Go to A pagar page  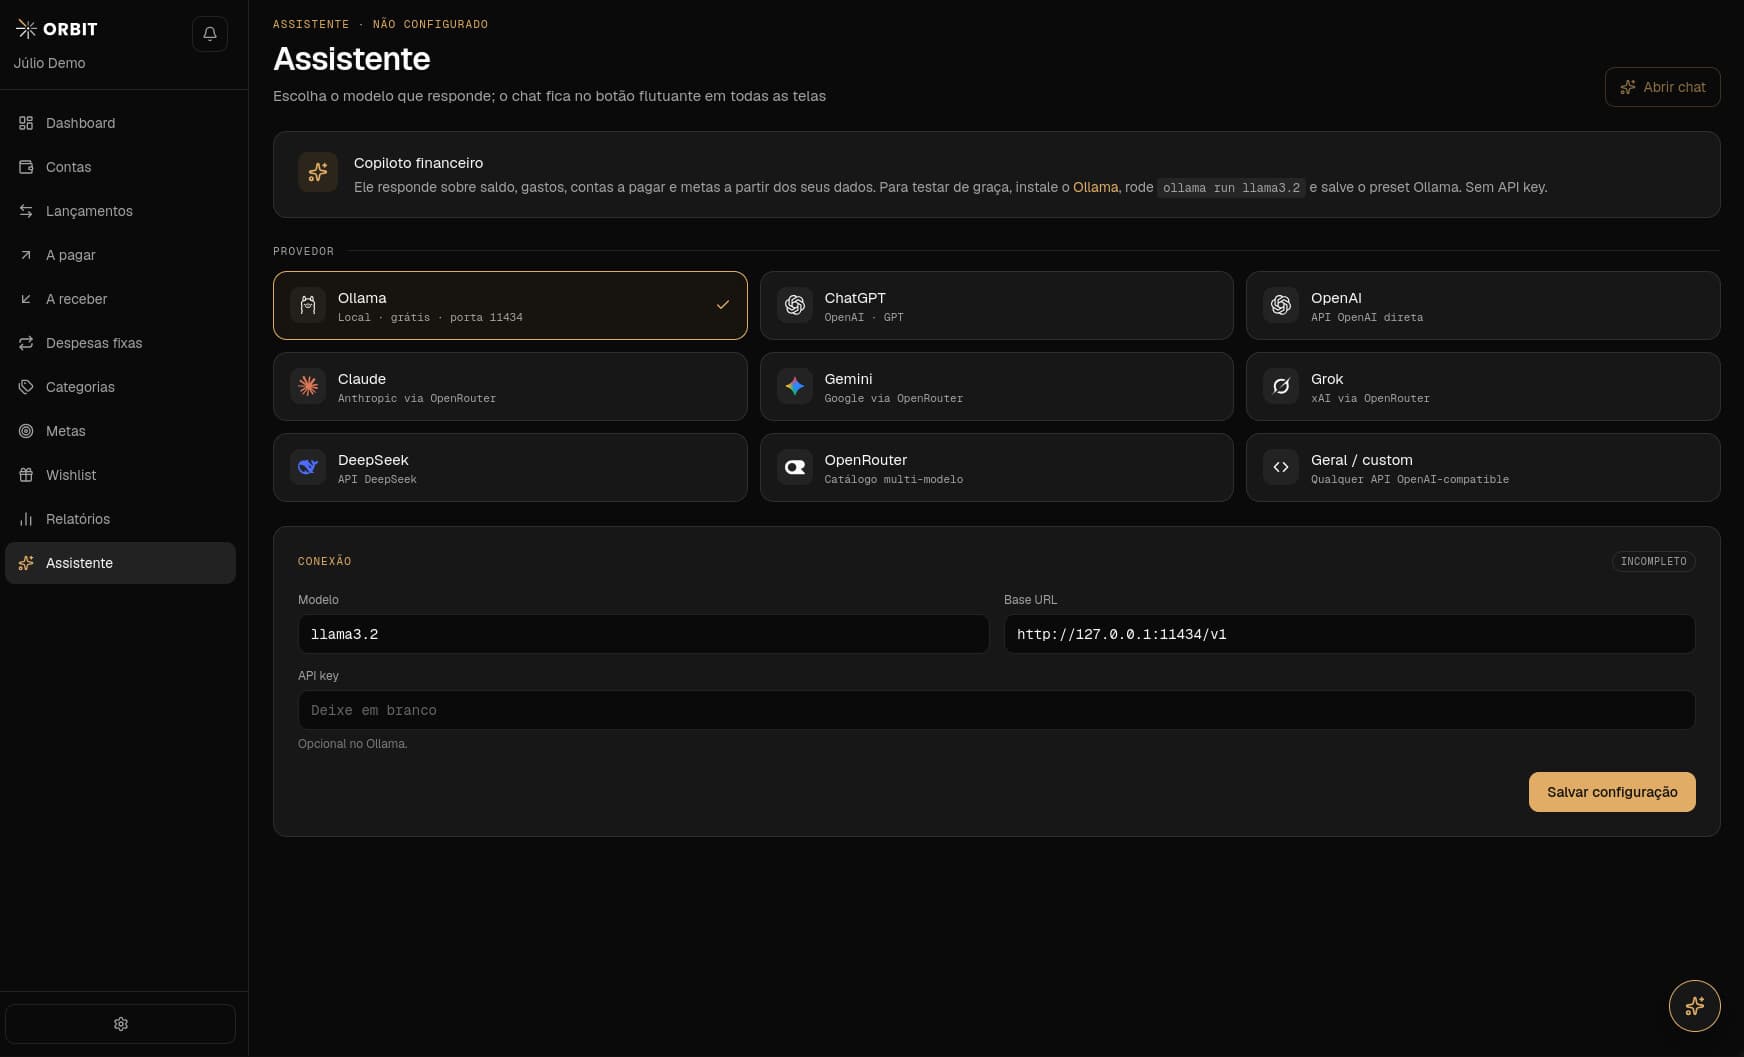click(x=121, y=255)
